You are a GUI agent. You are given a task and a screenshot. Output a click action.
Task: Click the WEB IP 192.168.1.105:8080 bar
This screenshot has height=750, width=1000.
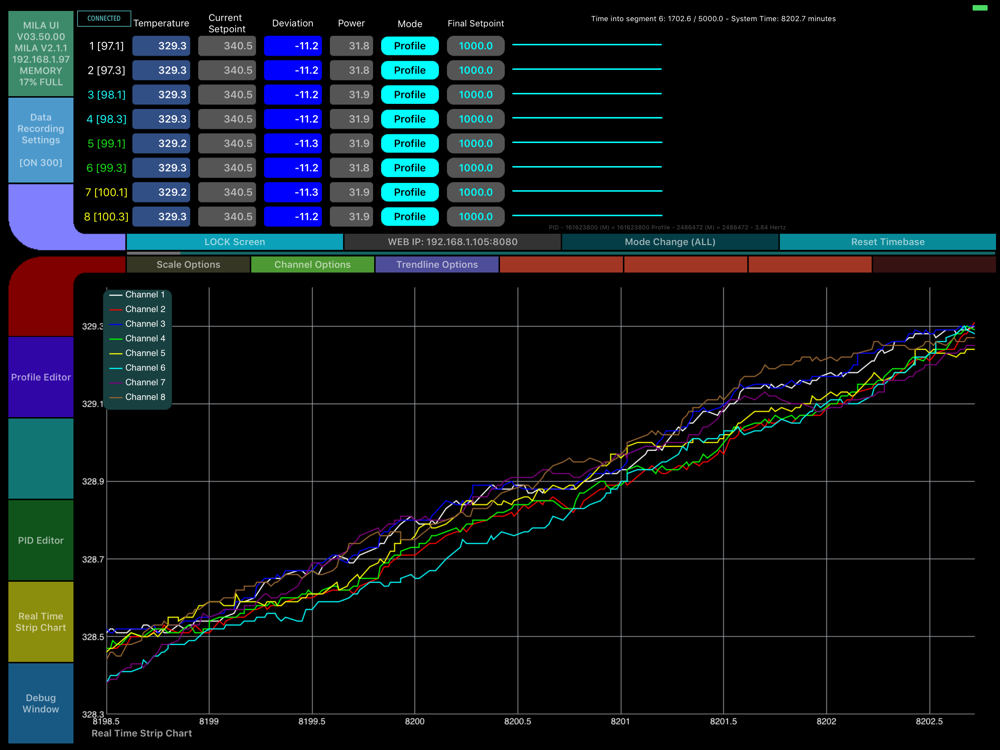click(x=453, y=242)
